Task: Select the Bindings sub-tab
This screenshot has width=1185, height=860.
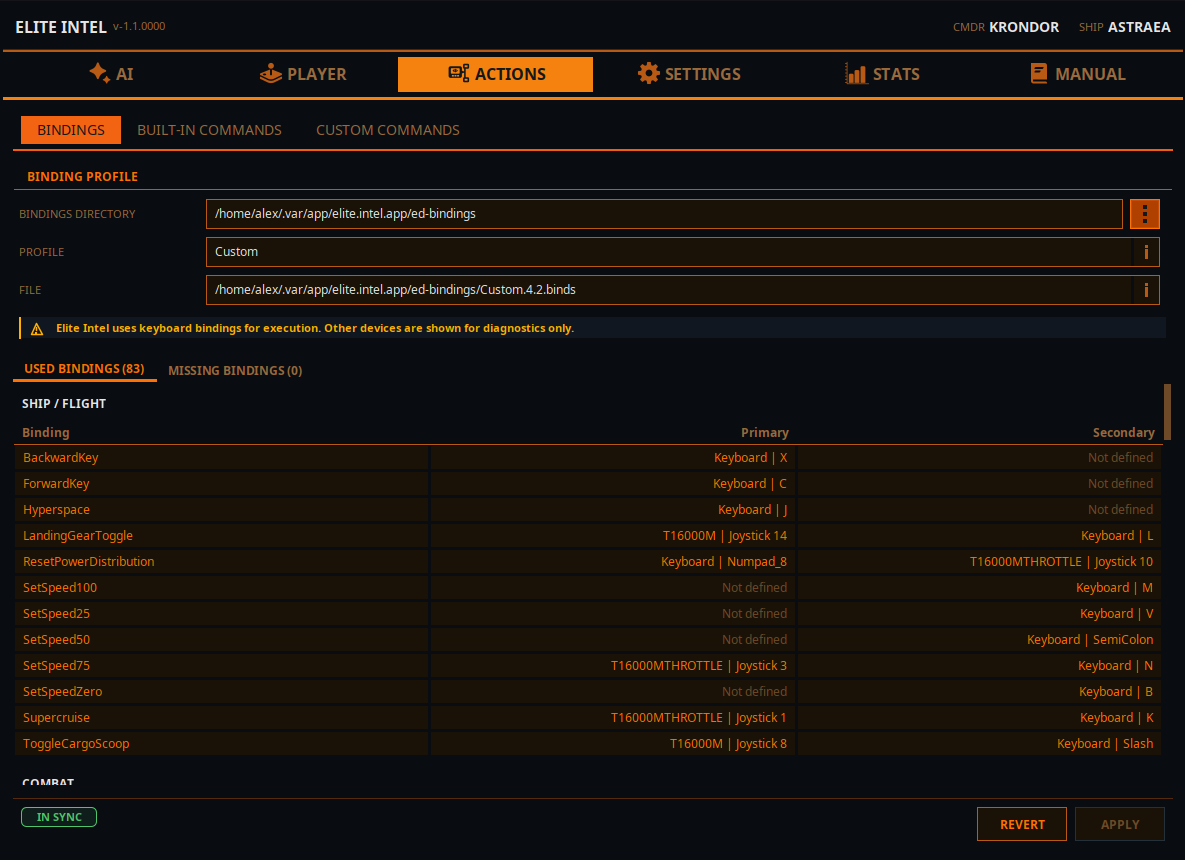Action: pos(71,130)
